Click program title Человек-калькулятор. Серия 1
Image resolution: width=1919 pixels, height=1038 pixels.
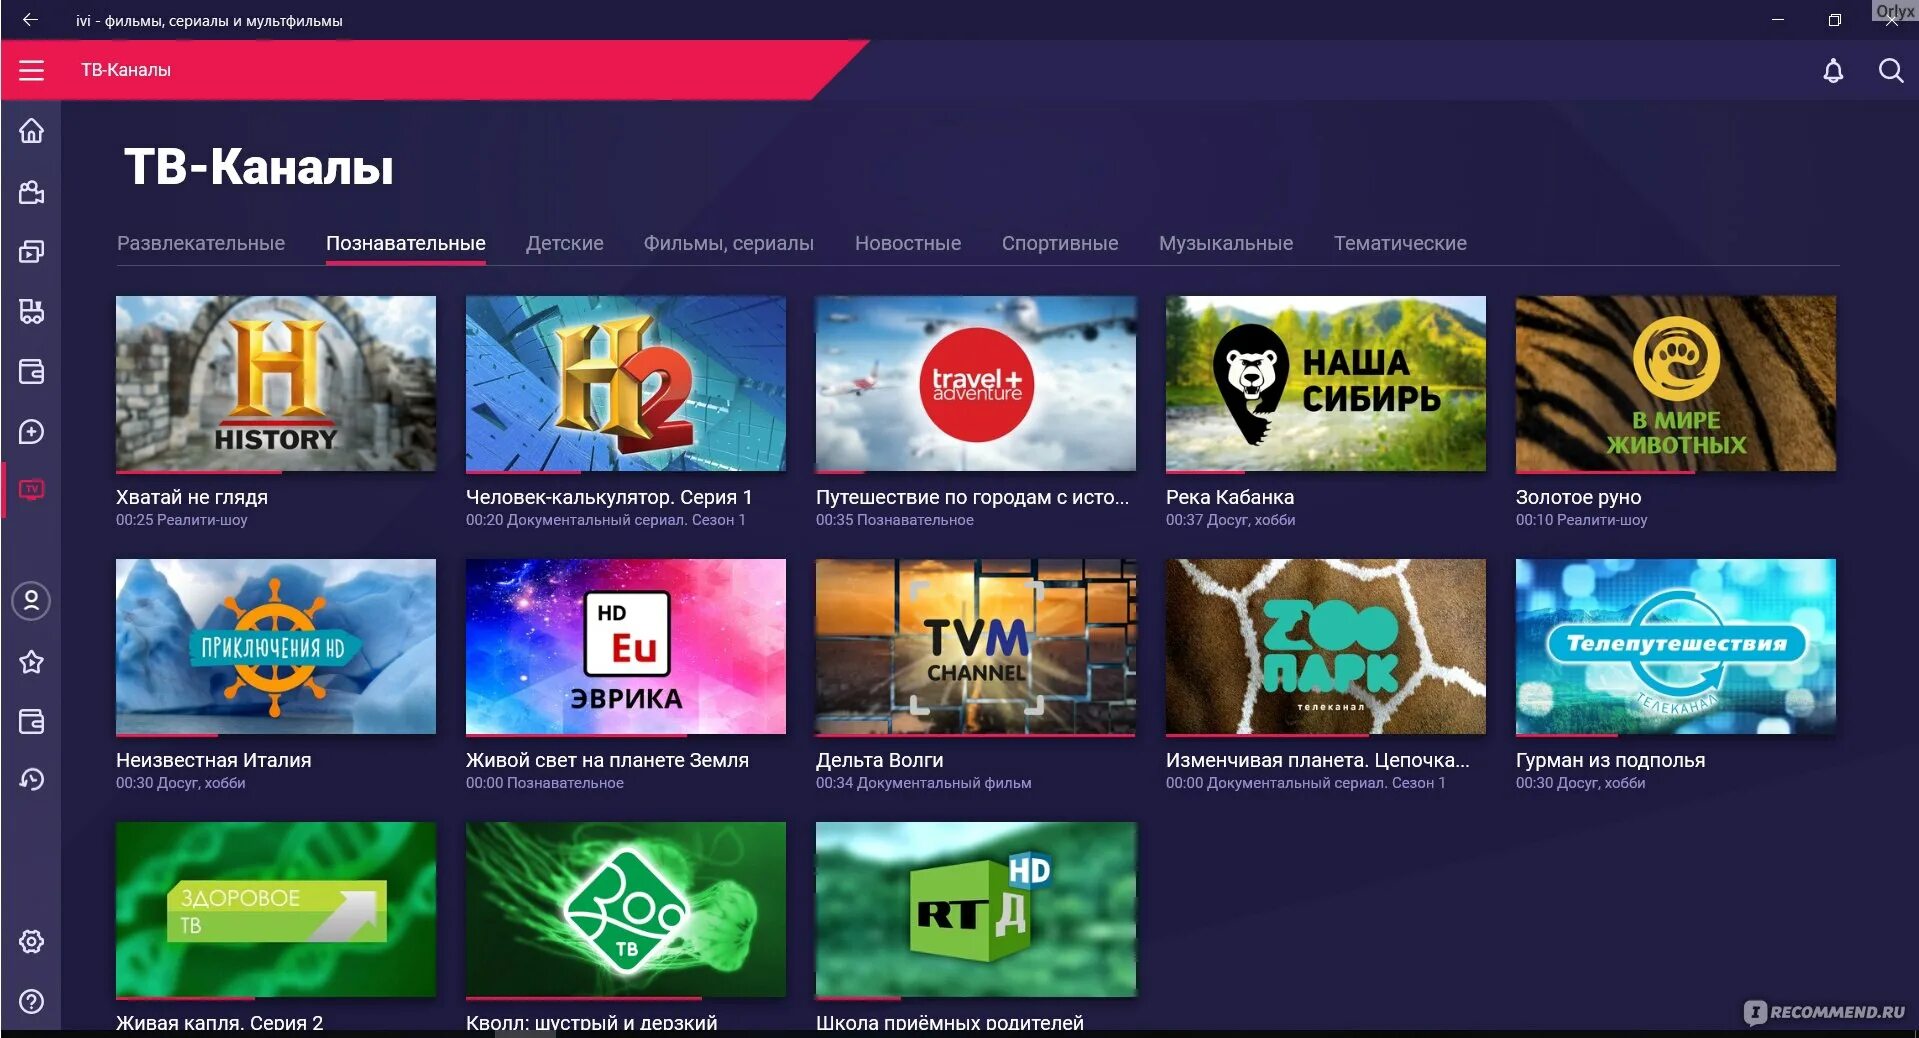click(609, 497)
